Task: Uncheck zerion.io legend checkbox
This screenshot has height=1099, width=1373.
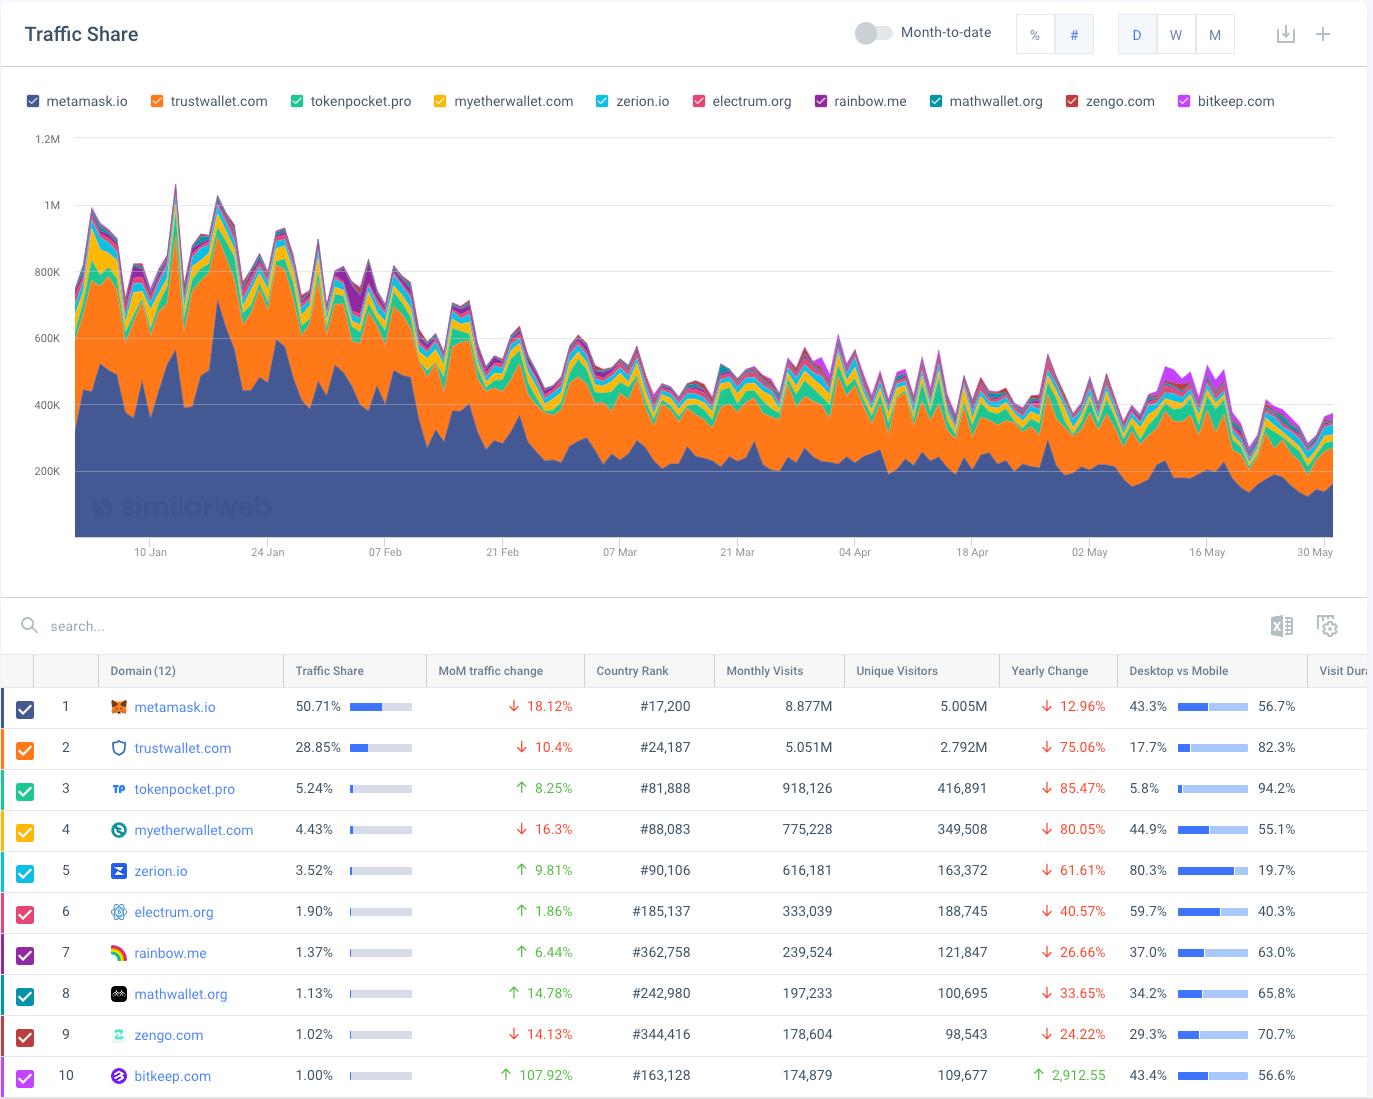Action: click(x=602, y=101)
